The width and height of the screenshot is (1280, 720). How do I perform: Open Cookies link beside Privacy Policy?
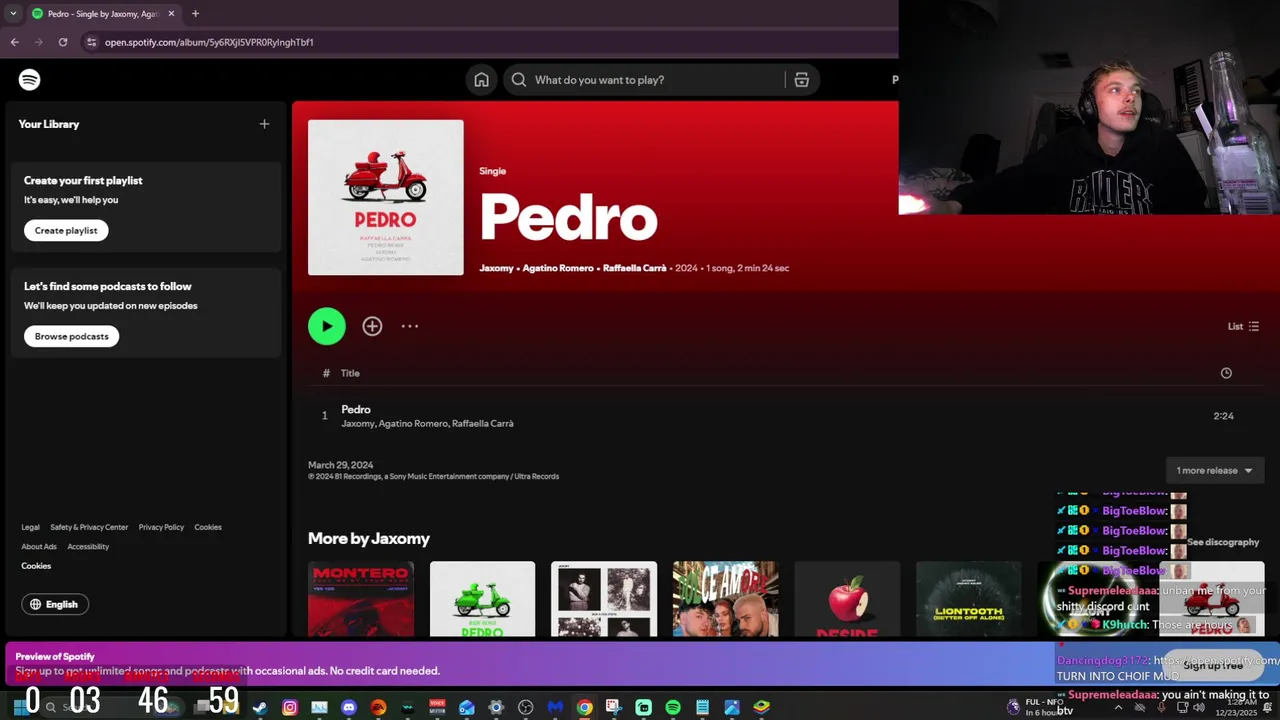point(208,527)
